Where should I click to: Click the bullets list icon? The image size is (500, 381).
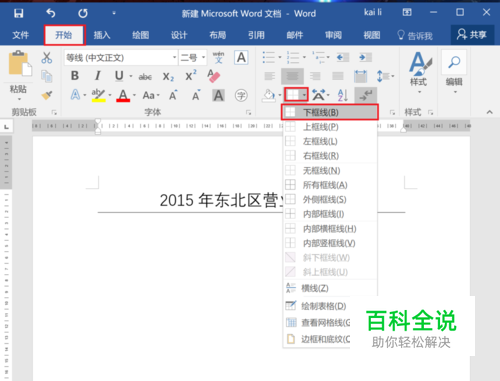pyautogui.click(x=269, y=57)
